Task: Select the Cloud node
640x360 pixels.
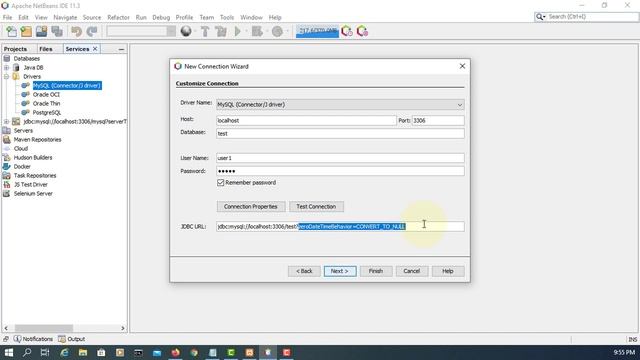Action: [21, 149]
